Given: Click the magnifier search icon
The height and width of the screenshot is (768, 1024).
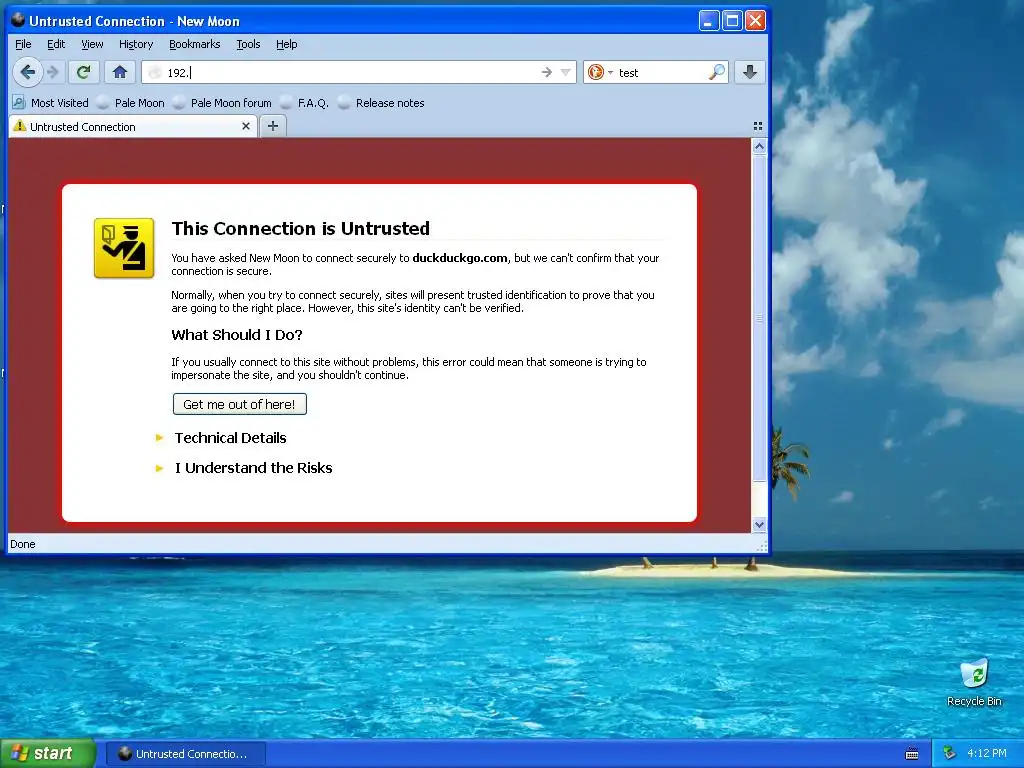Looking at the screenshot, I should [716, 72].
